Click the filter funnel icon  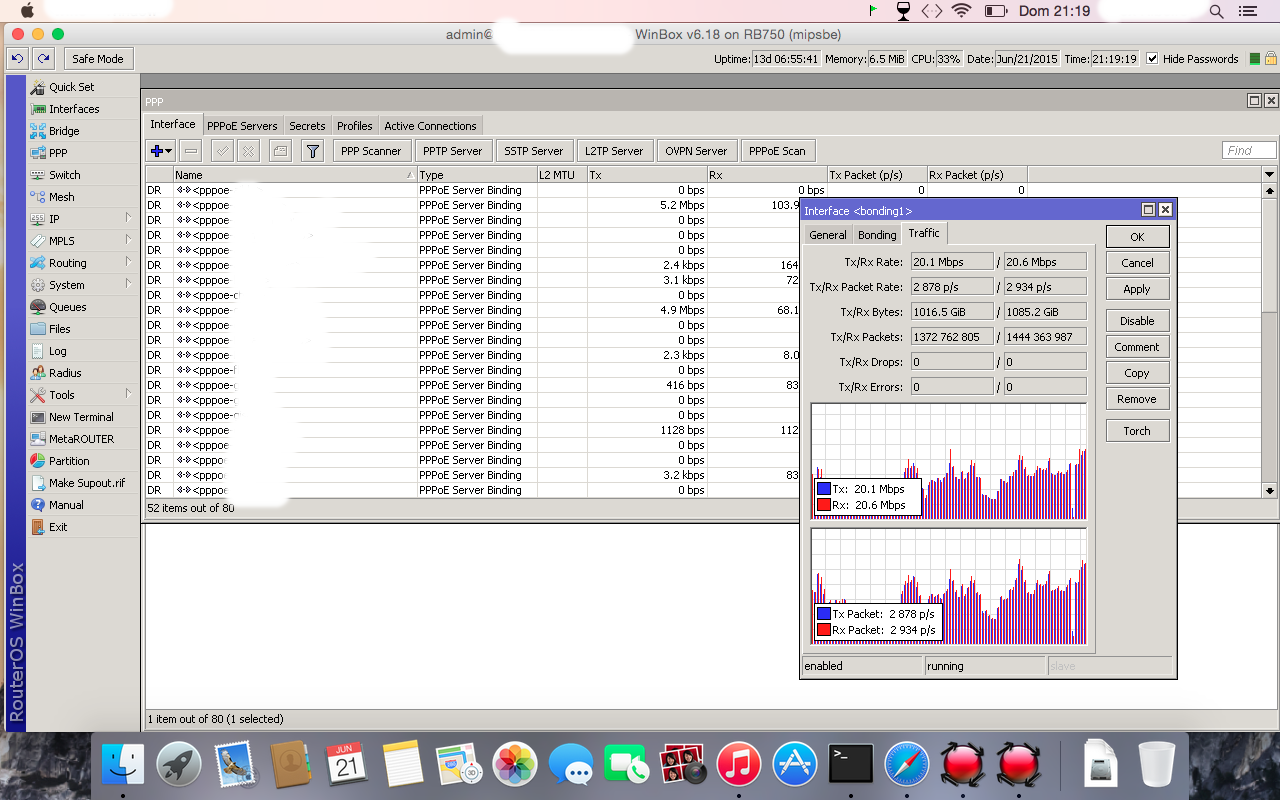point(313,151)
